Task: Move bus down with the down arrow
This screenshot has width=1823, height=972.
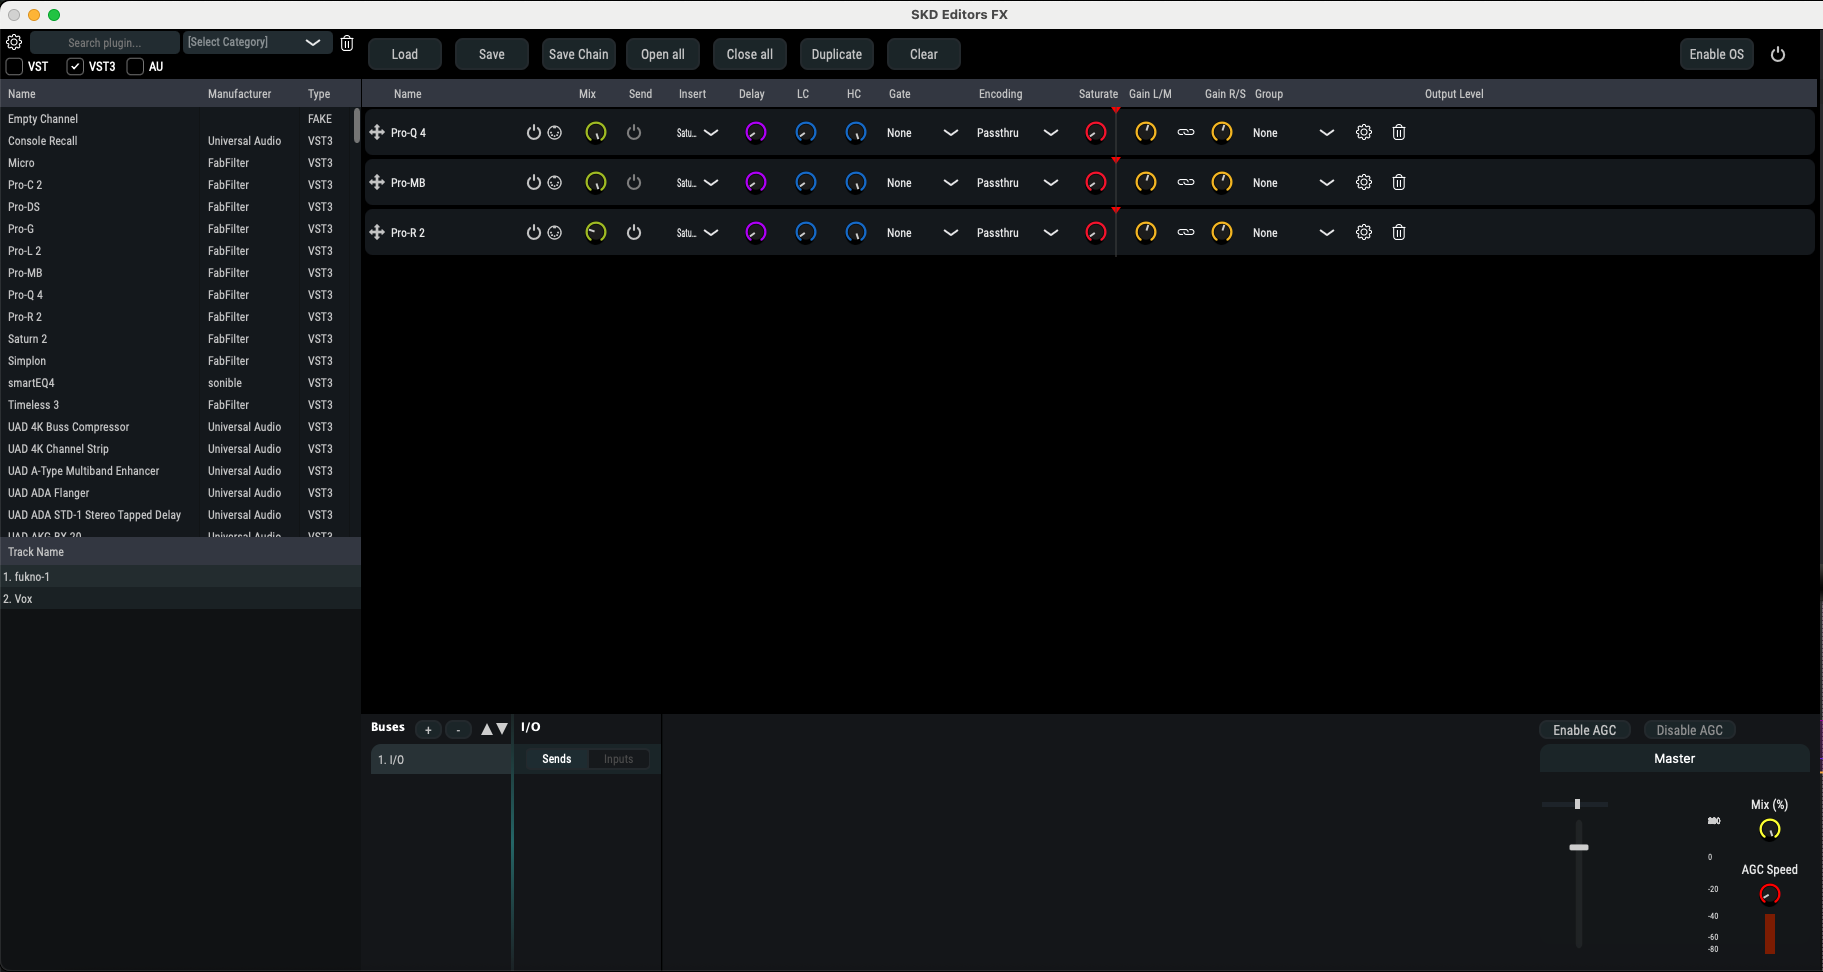Action: [x=502, y=729]
